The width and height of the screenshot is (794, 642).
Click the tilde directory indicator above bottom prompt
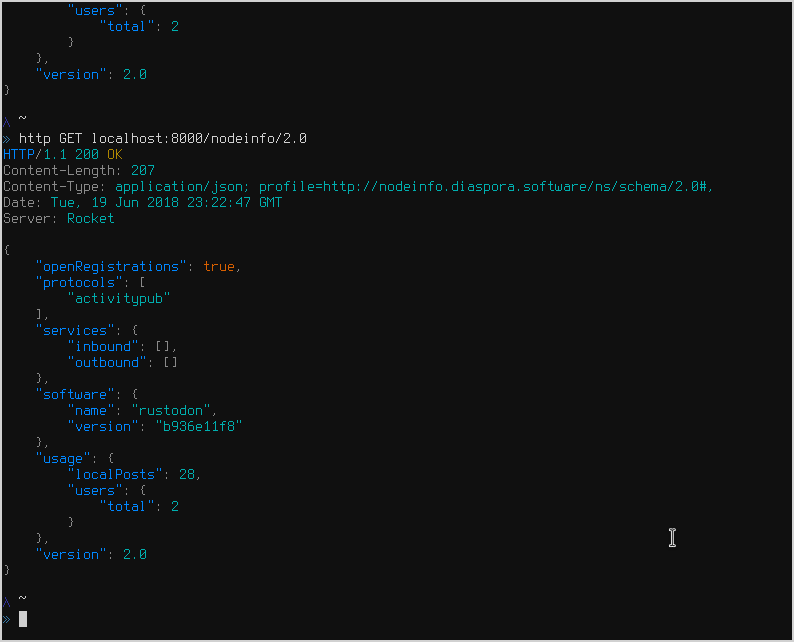(x=22, y=598)
